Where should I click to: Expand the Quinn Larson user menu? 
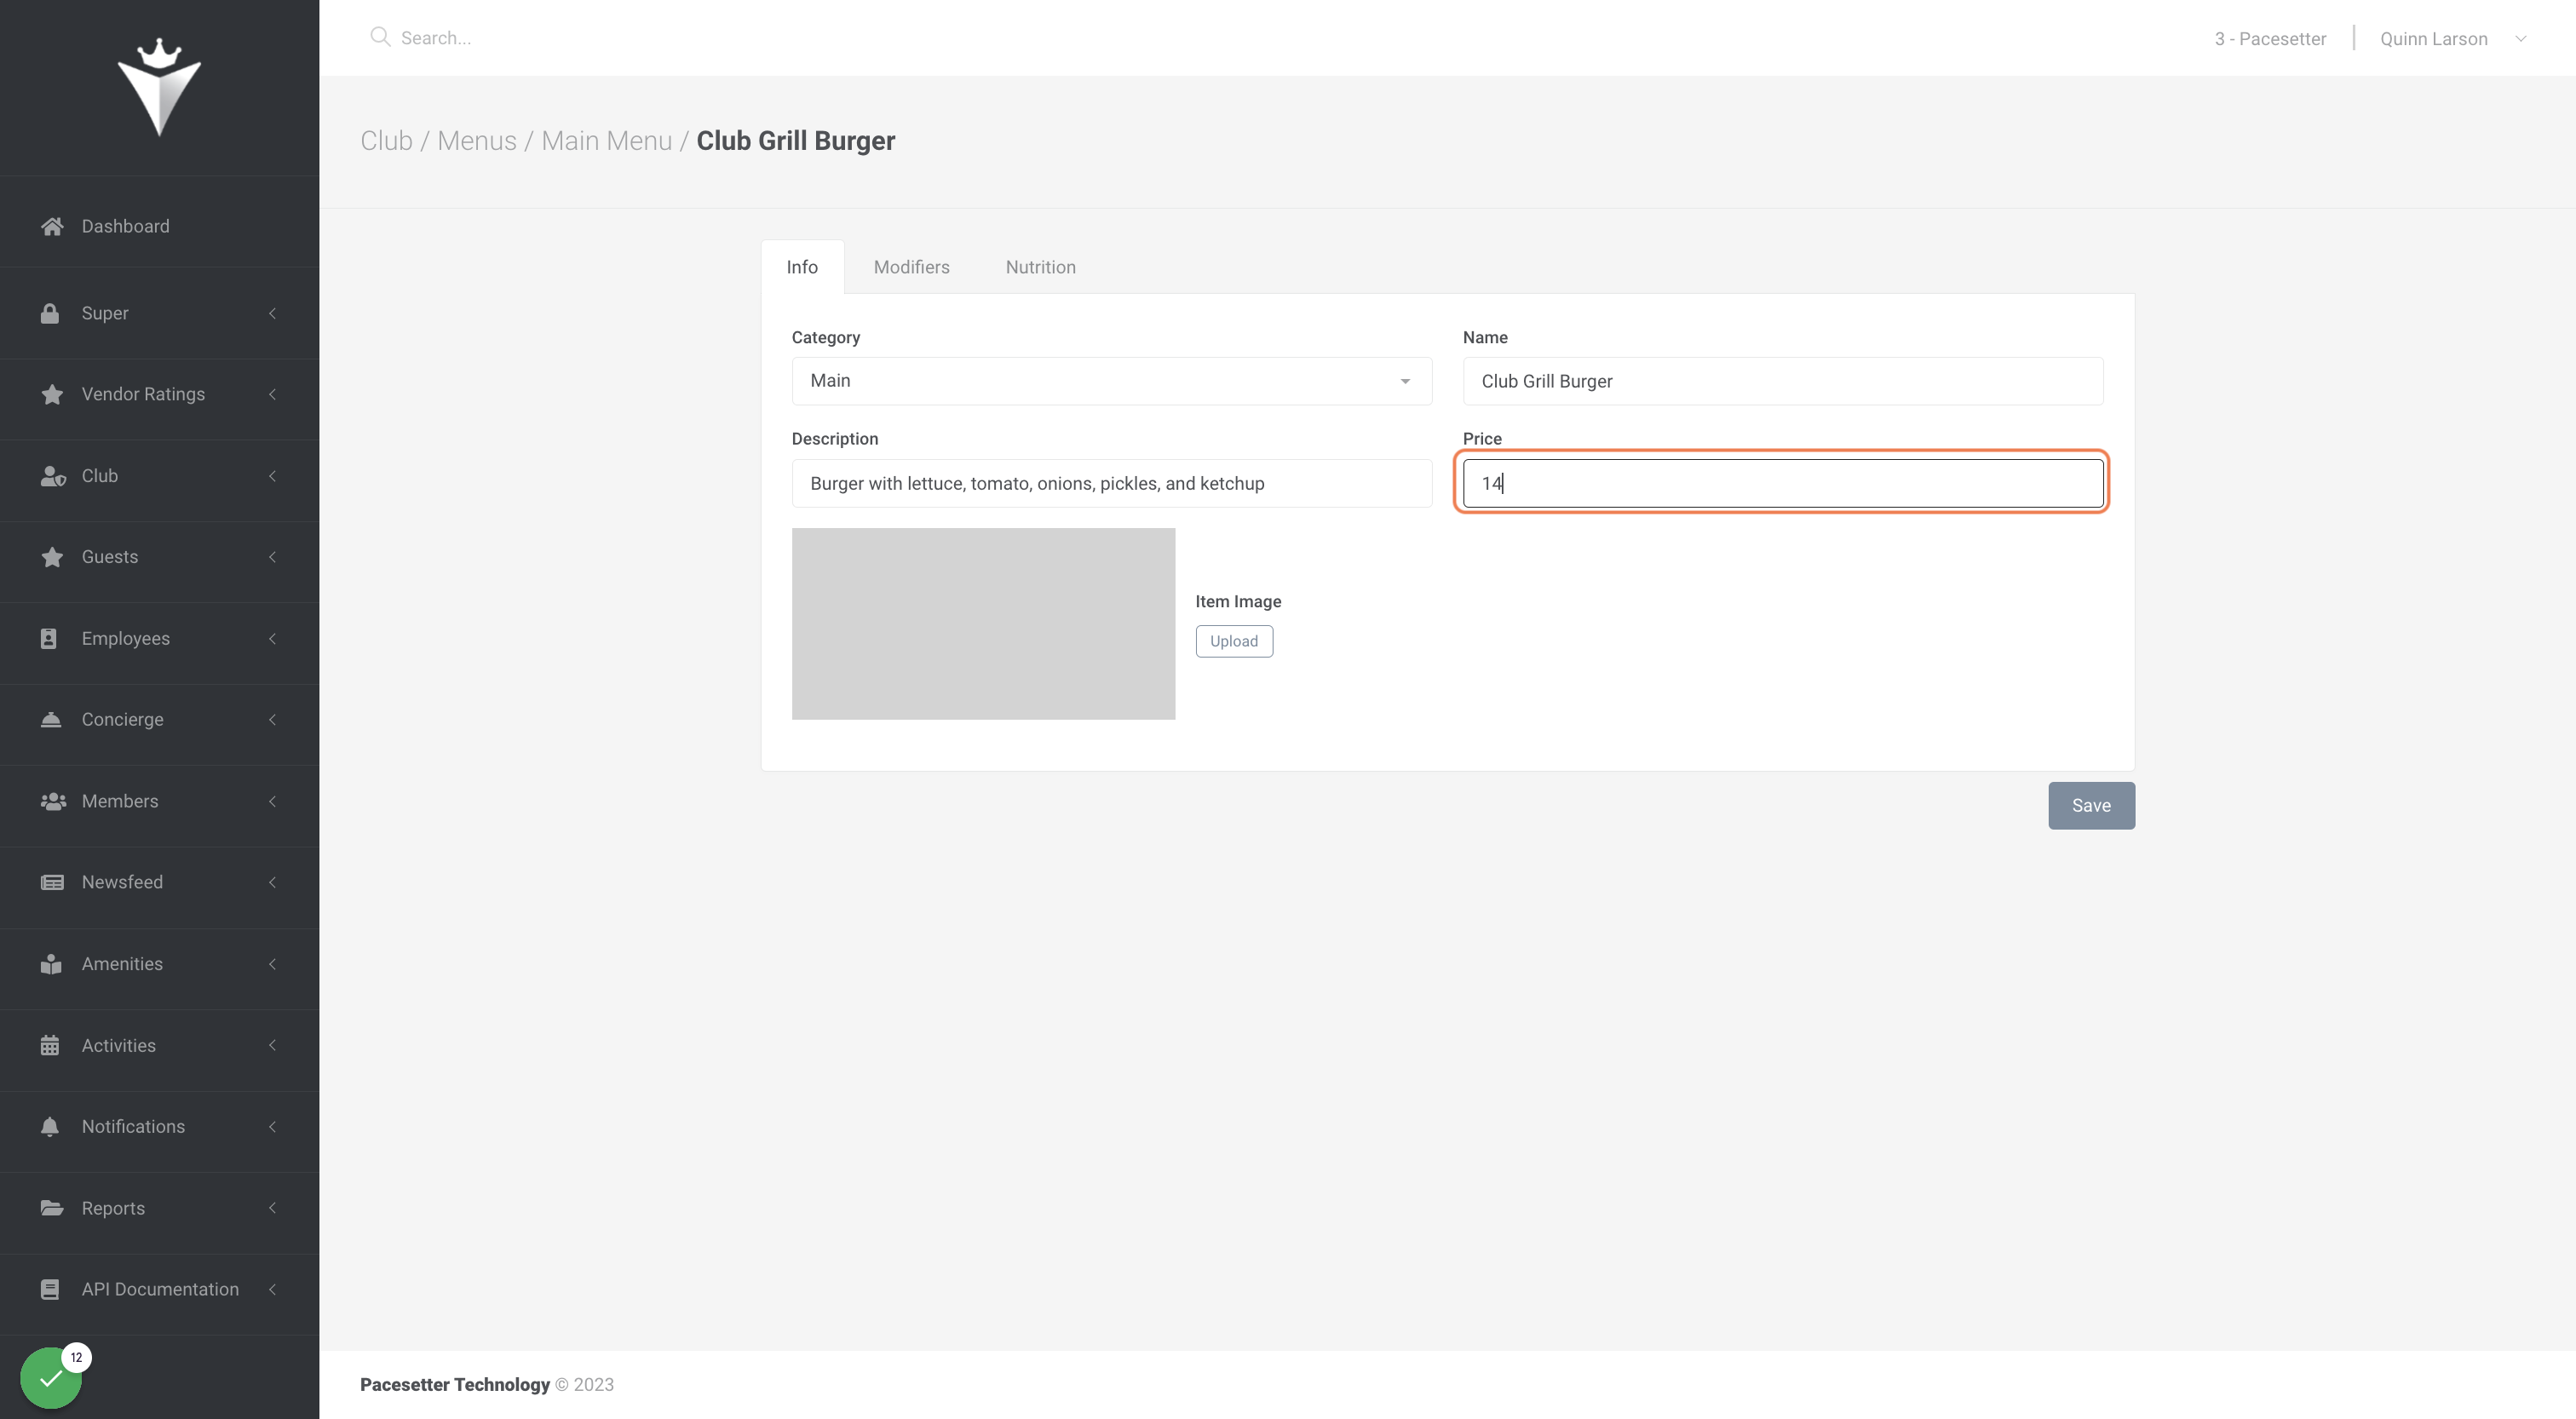[2453, 39]
